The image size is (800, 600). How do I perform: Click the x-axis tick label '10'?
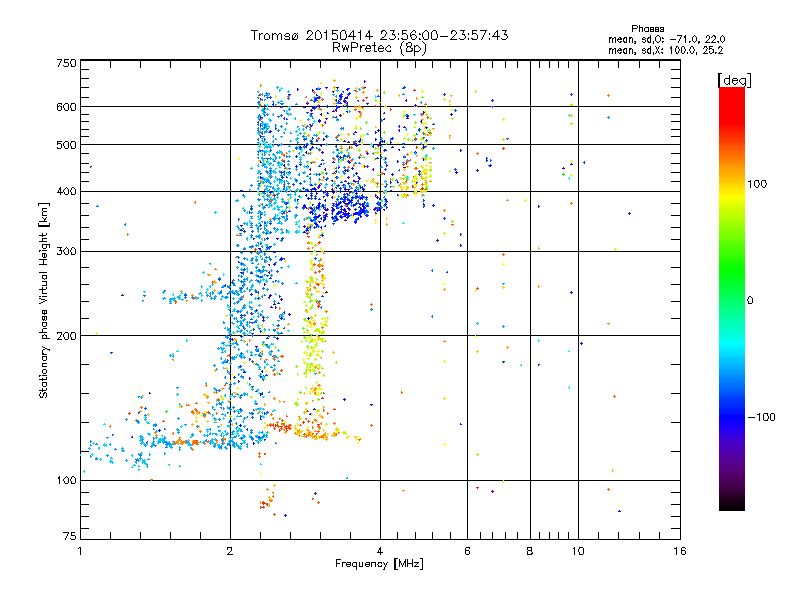pos(578,551)
